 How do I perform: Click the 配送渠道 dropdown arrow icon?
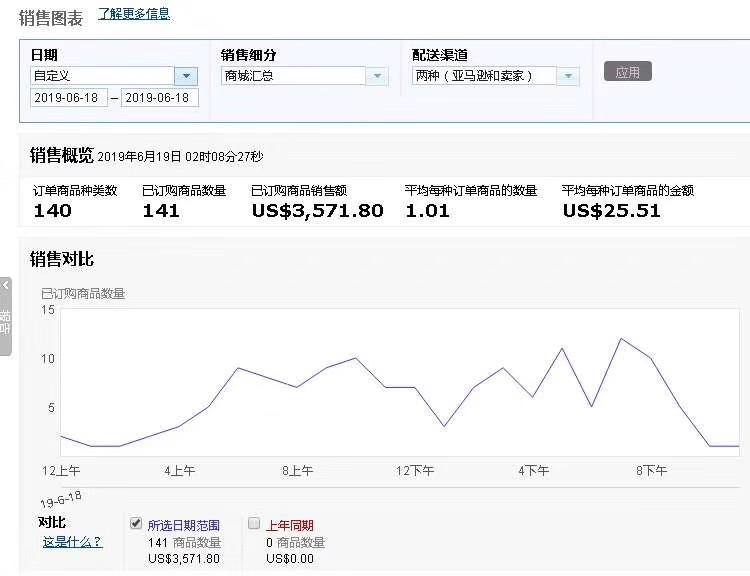click(x=568, y=76)
